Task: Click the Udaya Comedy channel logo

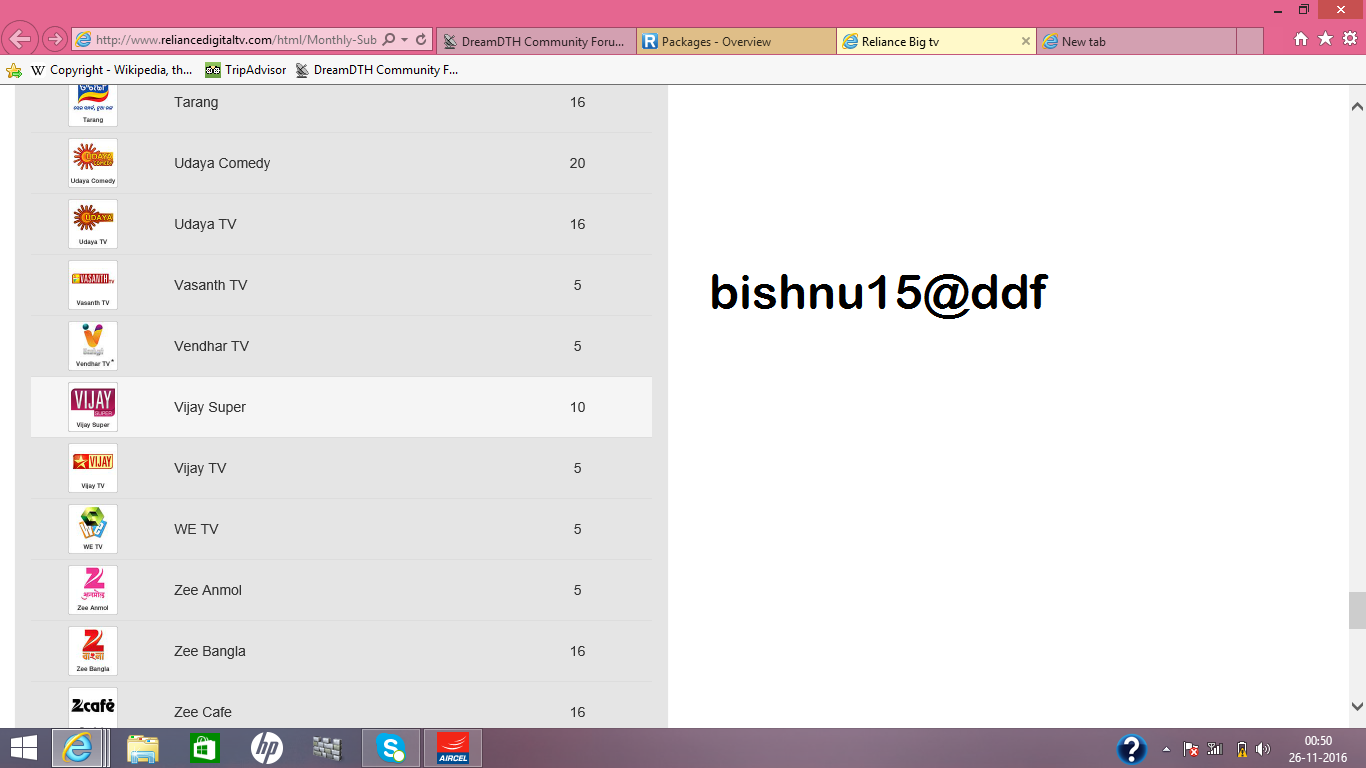Action: point(93,163)
